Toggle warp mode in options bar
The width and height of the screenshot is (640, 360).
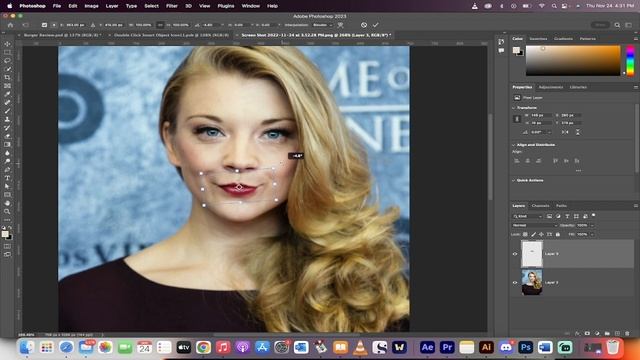340,25
